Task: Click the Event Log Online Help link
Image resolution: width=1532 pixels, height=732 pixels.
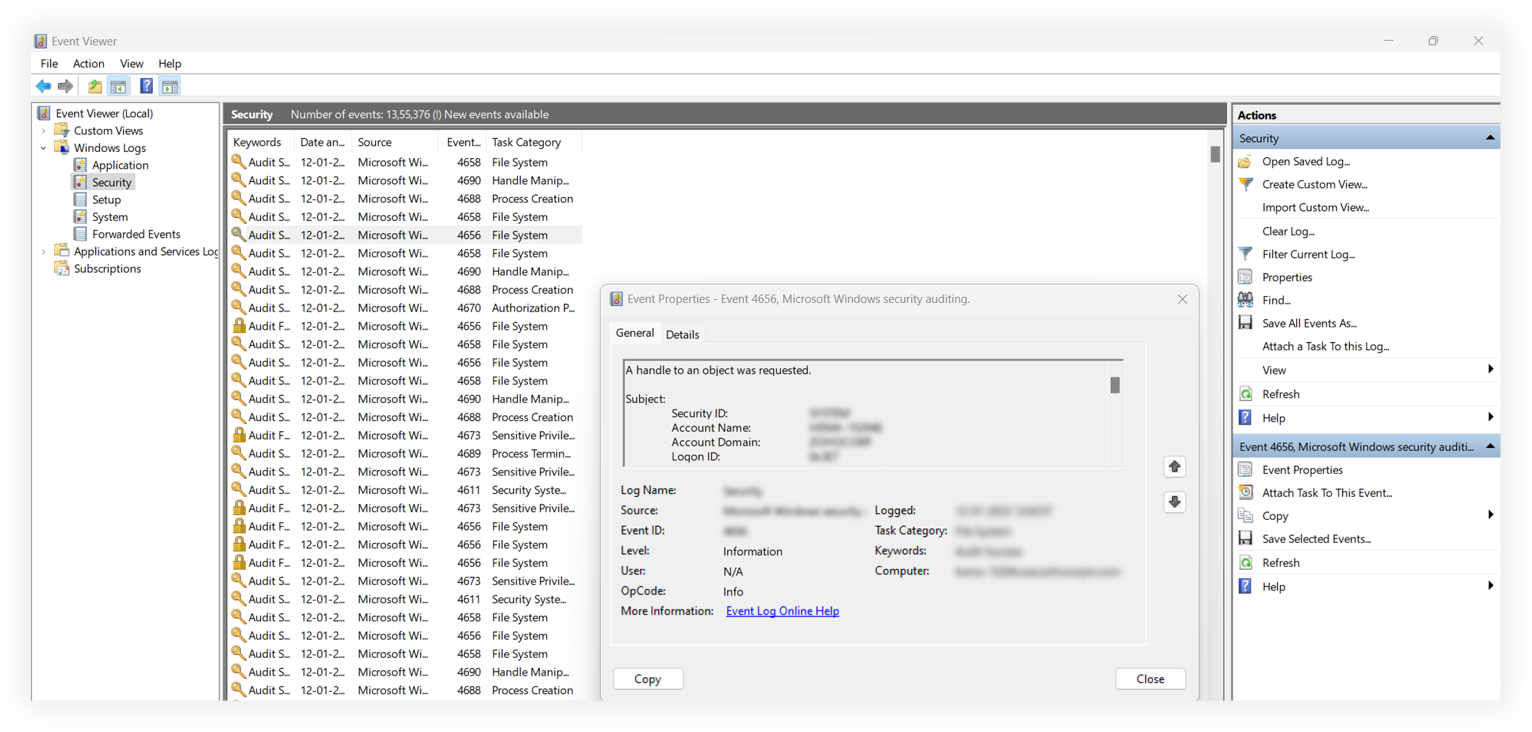Action: coord(782,611)
